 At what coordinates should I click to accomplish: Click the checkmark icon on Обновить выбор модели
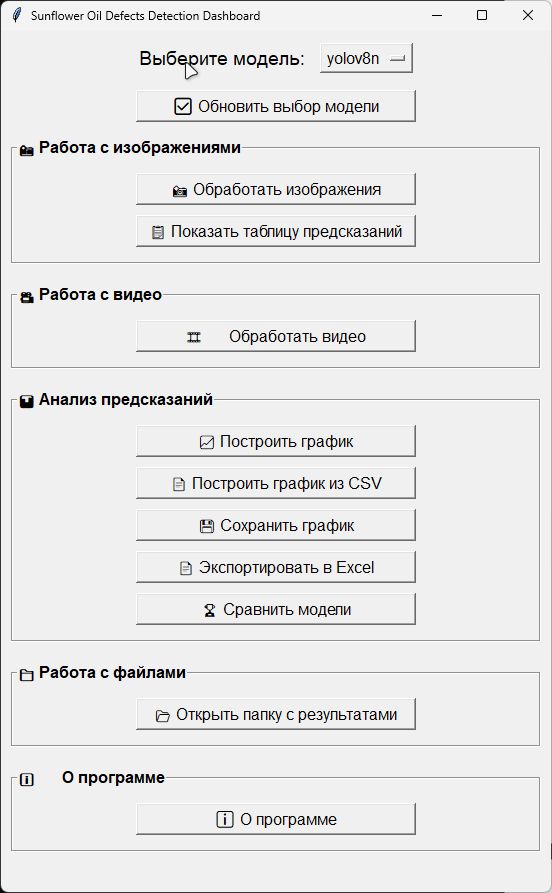coord(182,106)
